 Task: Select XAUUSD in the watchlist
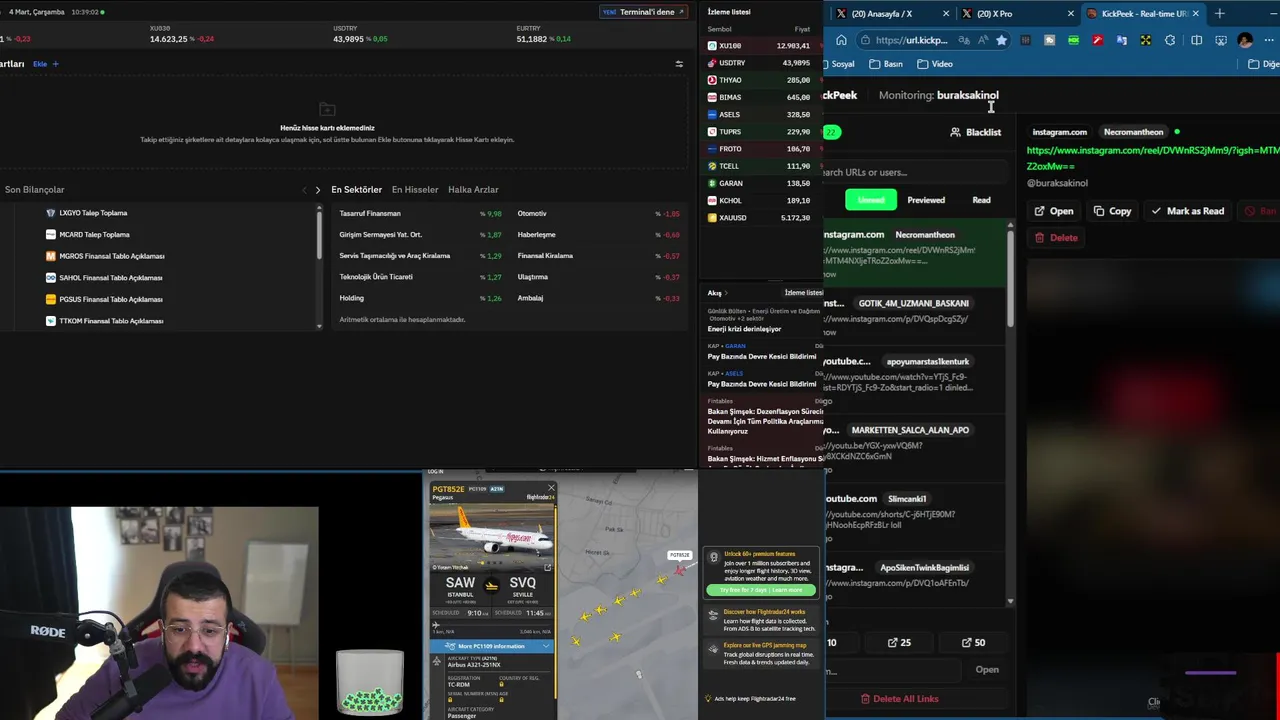coord(760,218)
